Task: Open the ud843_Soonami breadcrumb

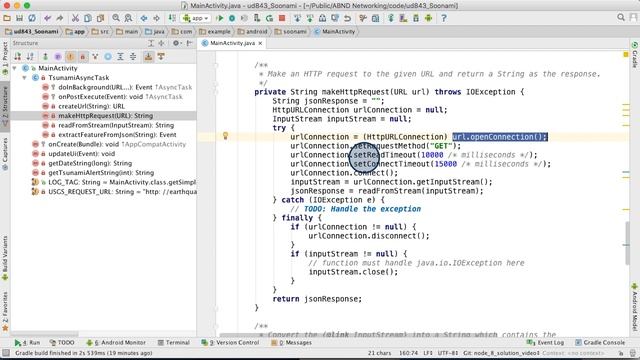Action: (x=32, y=31)
